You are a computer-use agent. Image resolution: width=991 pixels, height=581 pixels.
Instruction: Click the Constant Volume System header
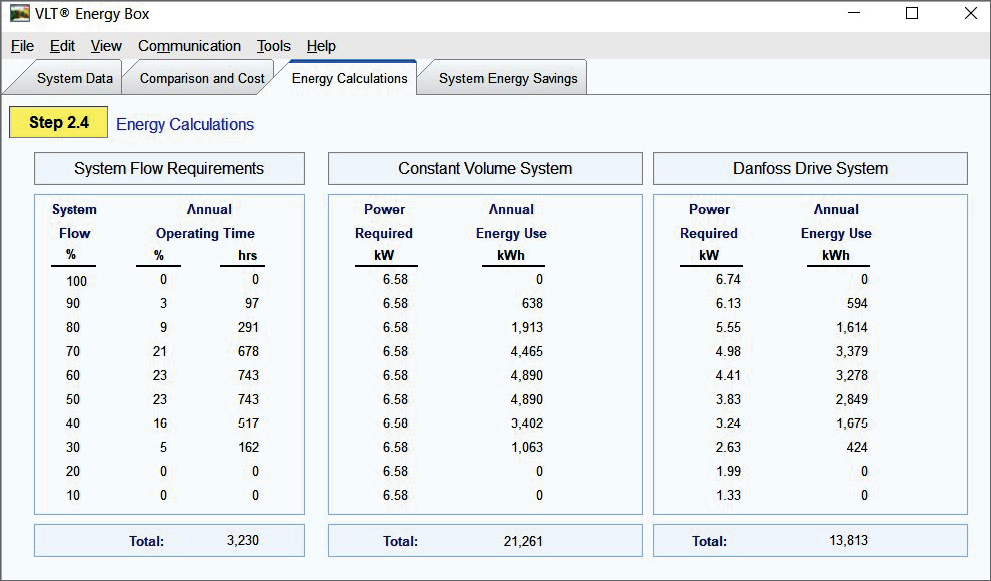(x=485, y=169)
